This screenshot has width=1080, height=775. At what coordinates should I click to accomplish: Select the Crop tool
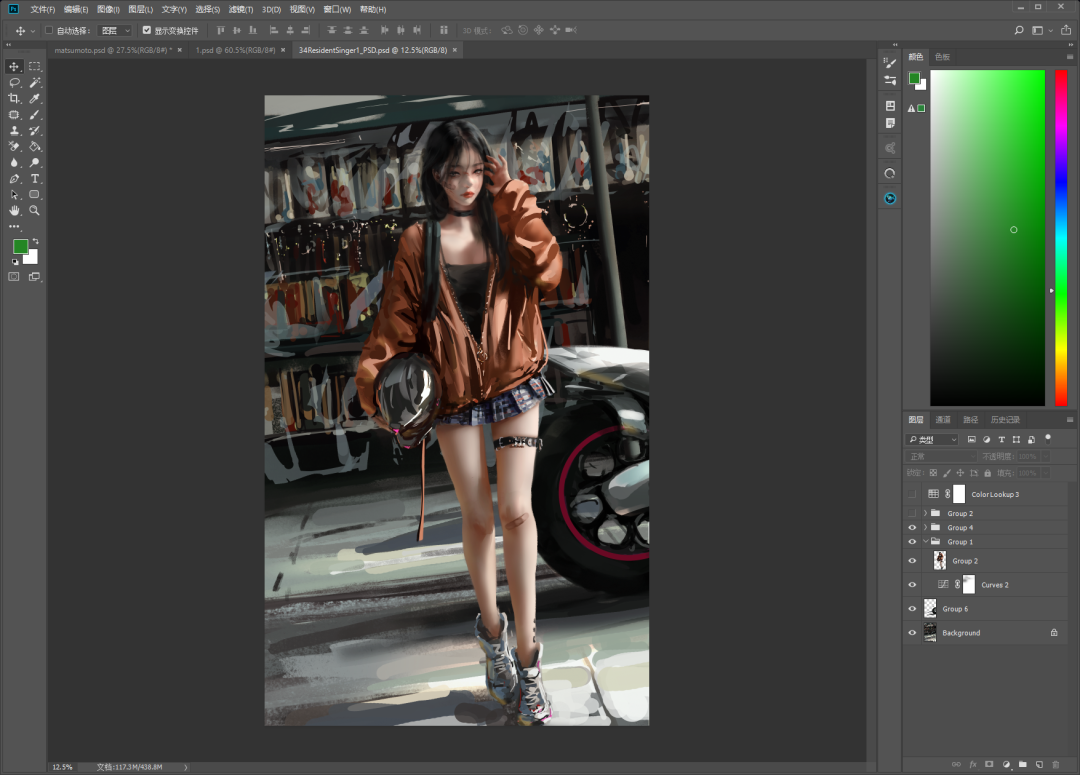(x=14, y=98)
